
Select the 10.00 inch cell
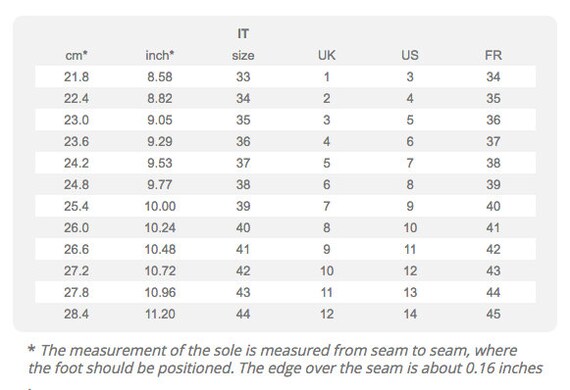(x=160, y=206)
